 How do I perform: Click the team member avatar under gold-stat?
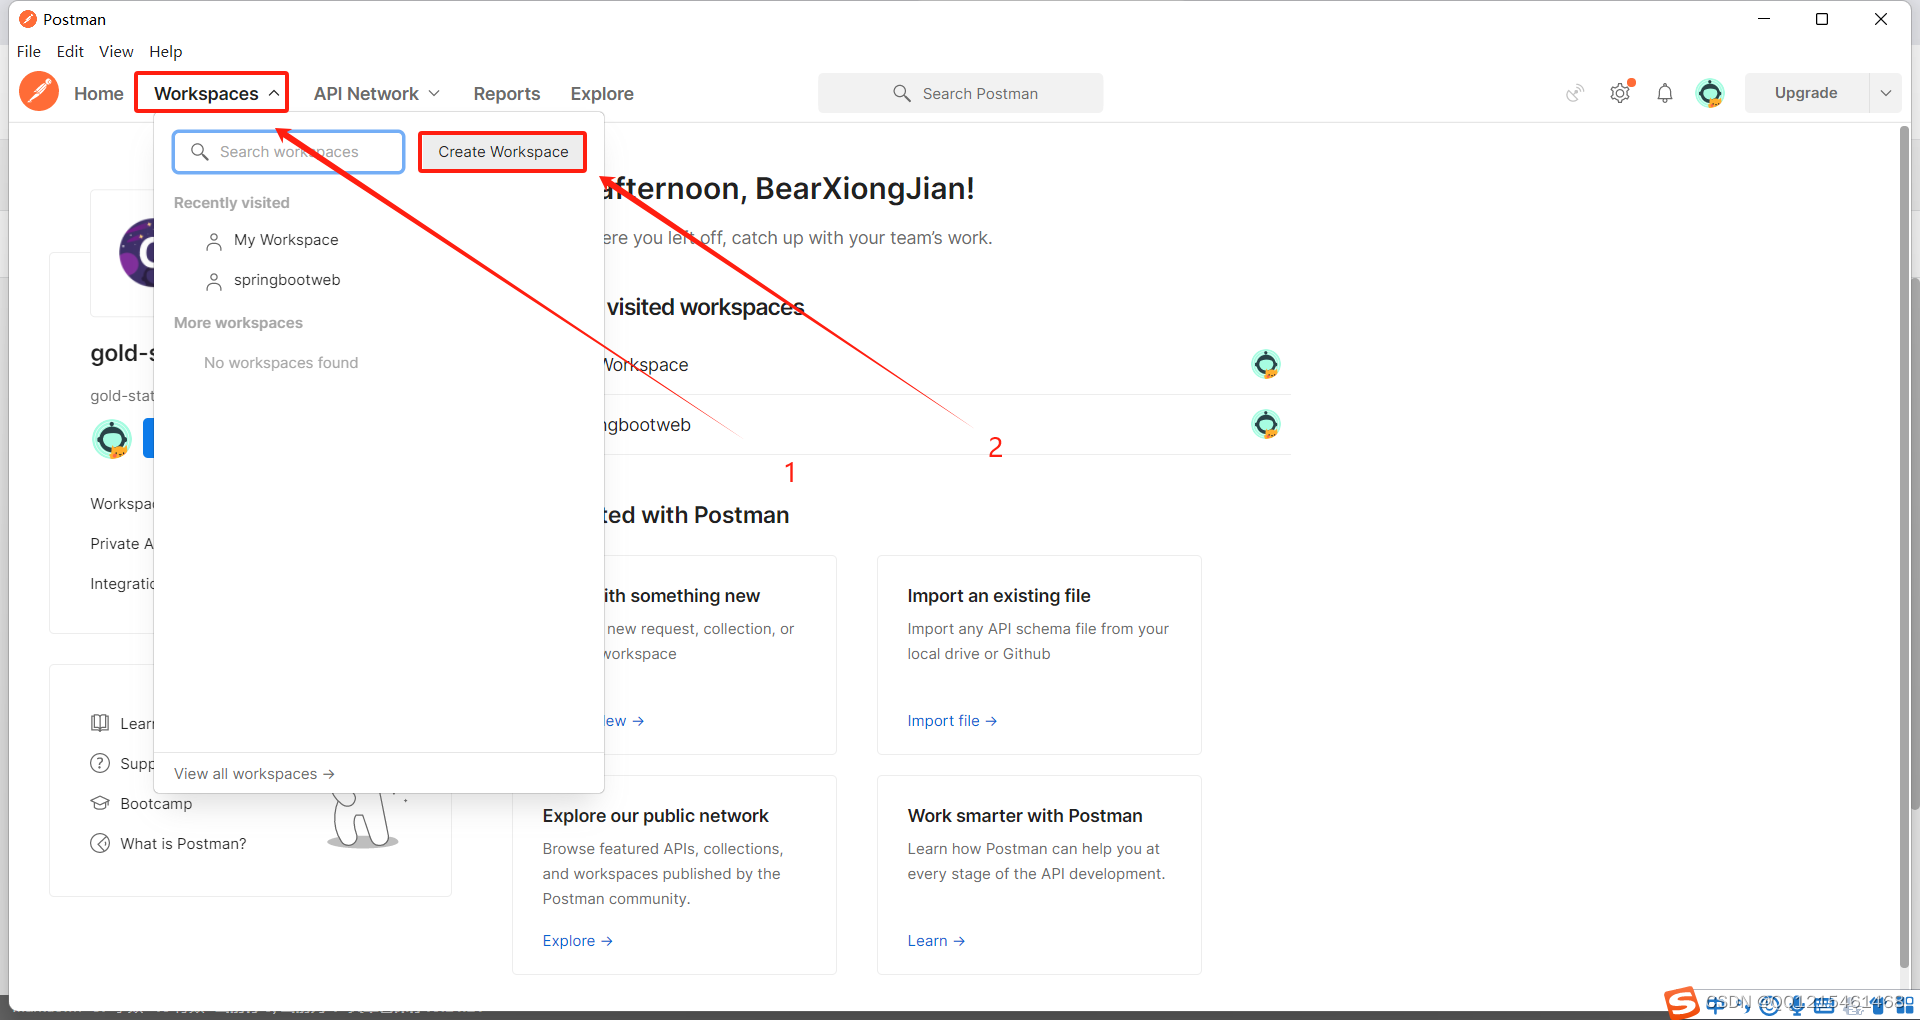coord(112,439)
